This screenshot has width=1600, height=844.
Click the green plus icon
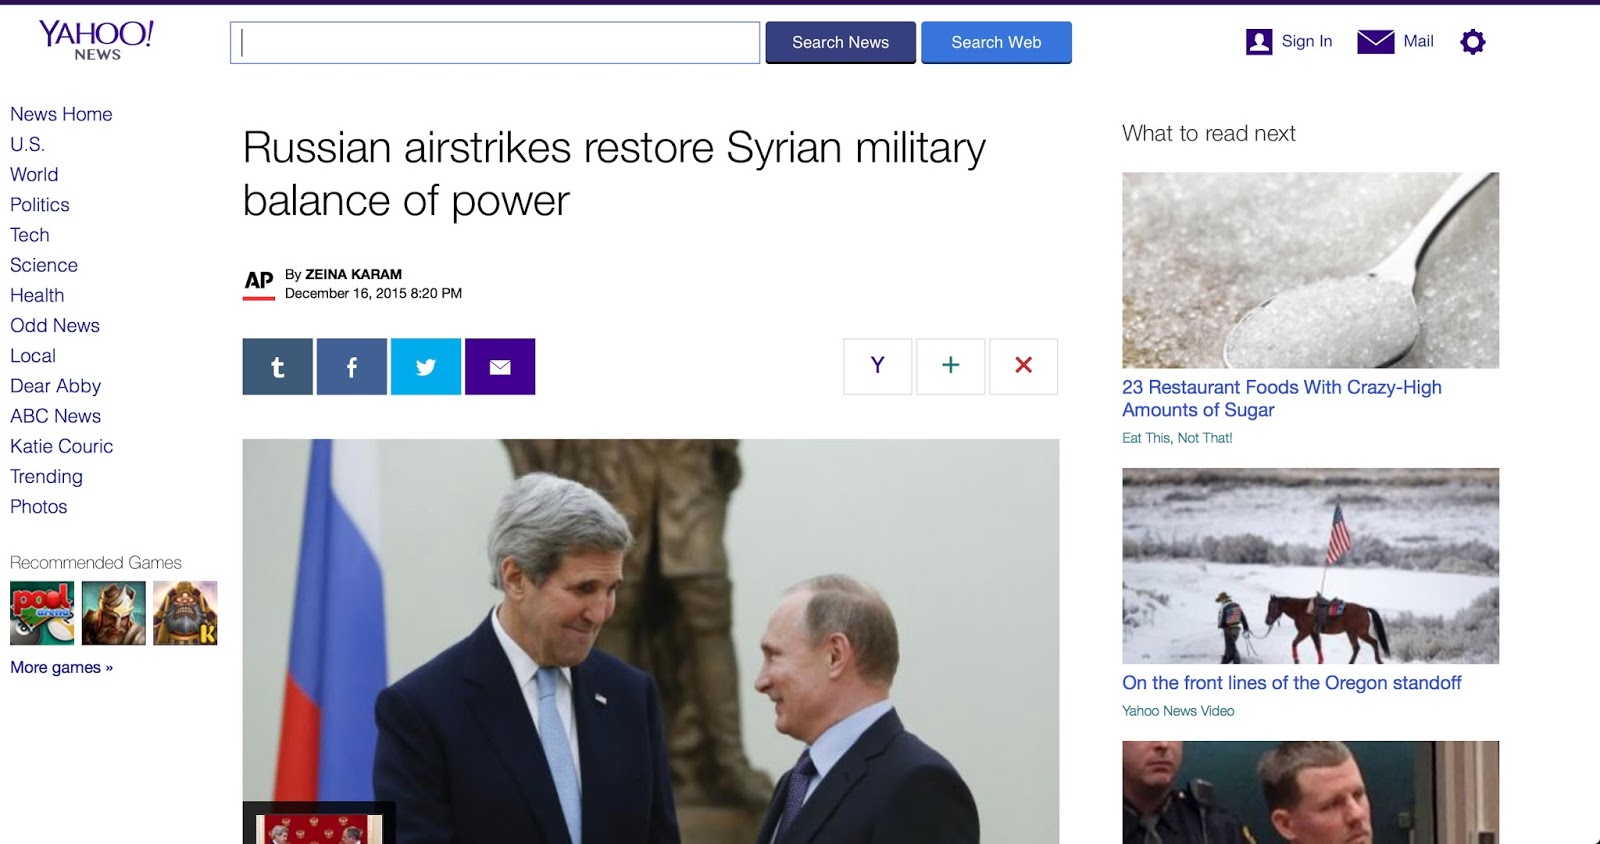tap(951, 366)
